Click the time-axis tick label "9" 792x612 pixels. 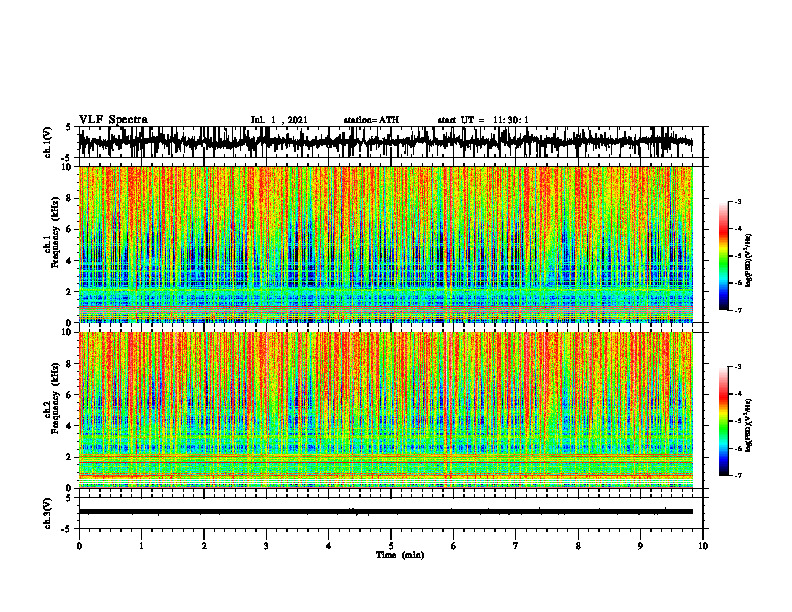pos(640,546)
